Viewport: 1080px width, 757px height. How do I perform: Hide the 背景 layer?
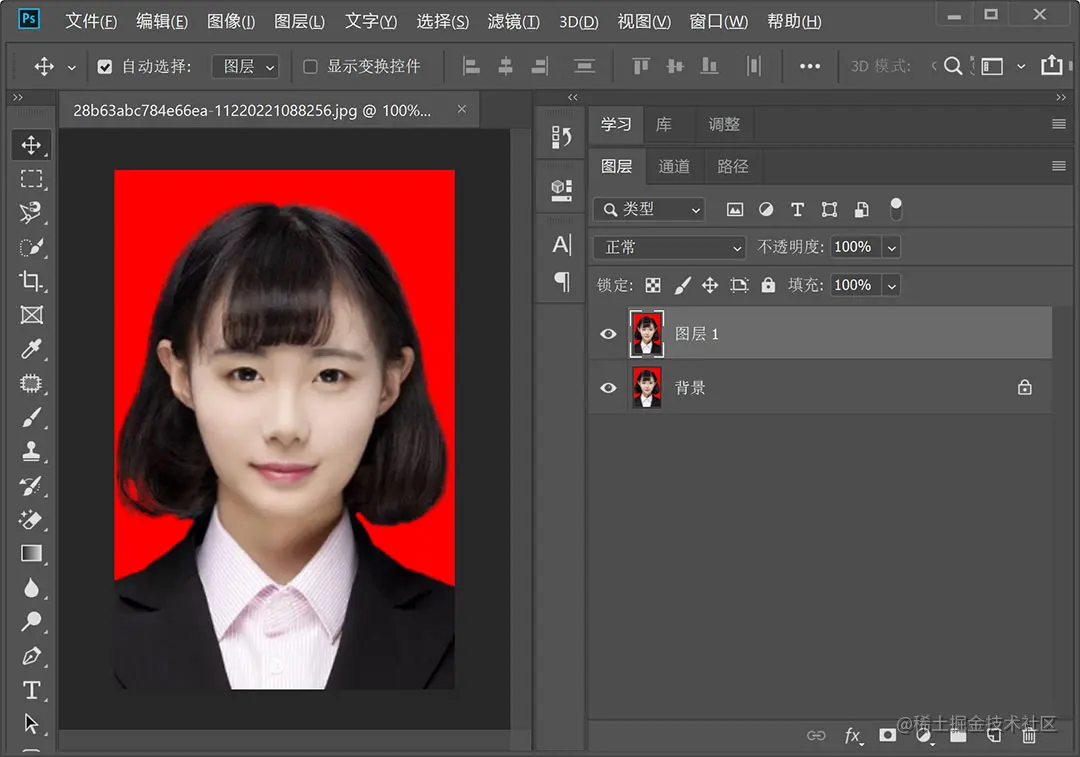click(608, 388)
